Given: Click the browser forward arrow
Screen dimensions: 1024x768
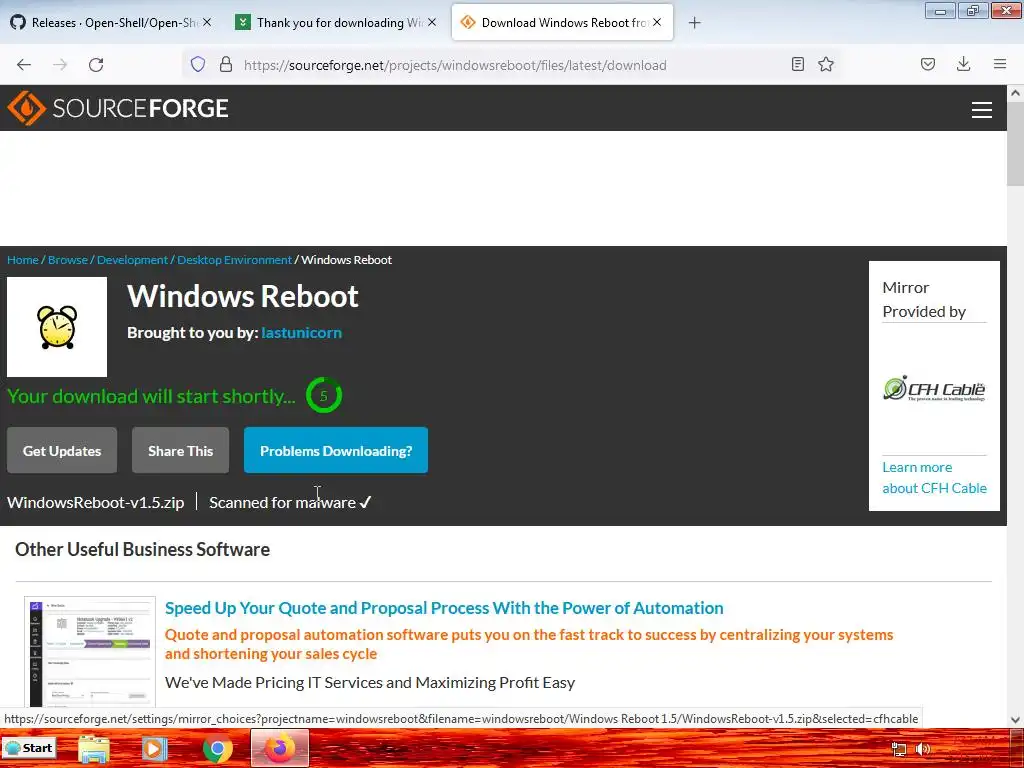Looking at the screenshot, I should [60, 65].
